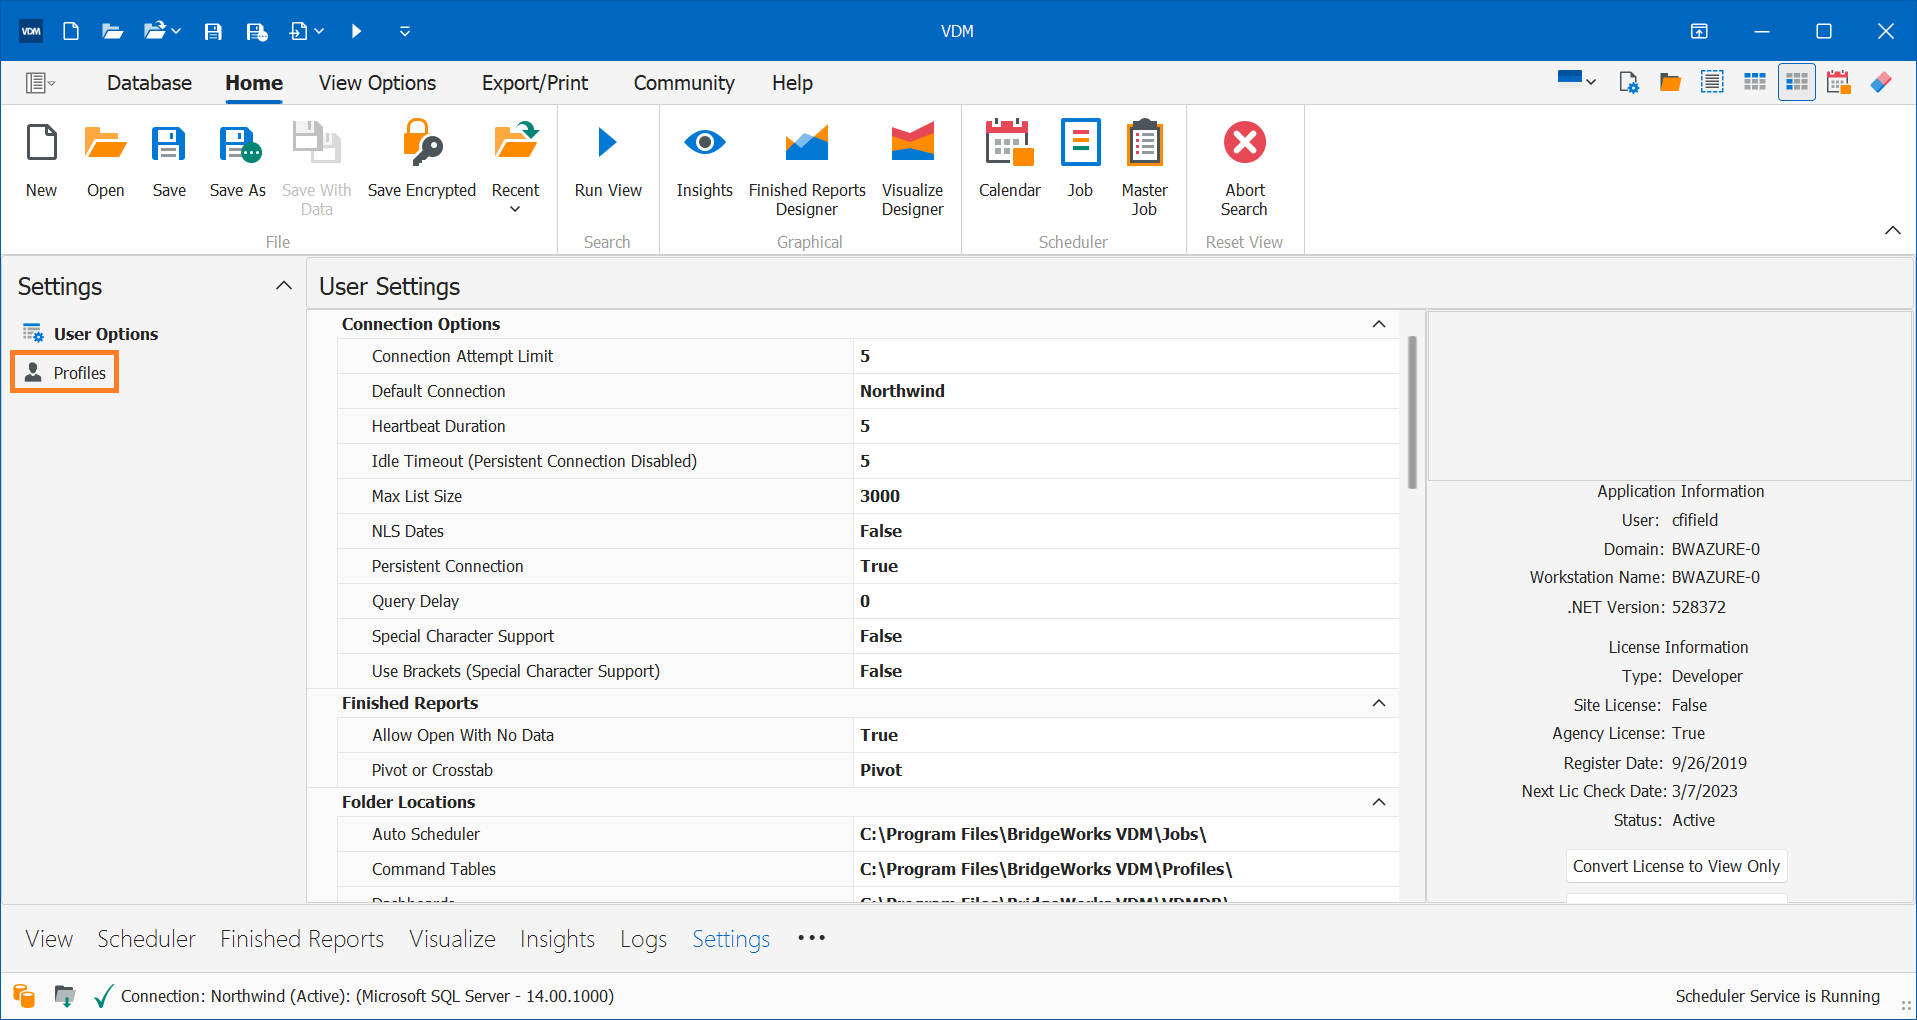Click the blue grid layout icon
The width and height of the screenshot is (1917, 1020).
1754,82
